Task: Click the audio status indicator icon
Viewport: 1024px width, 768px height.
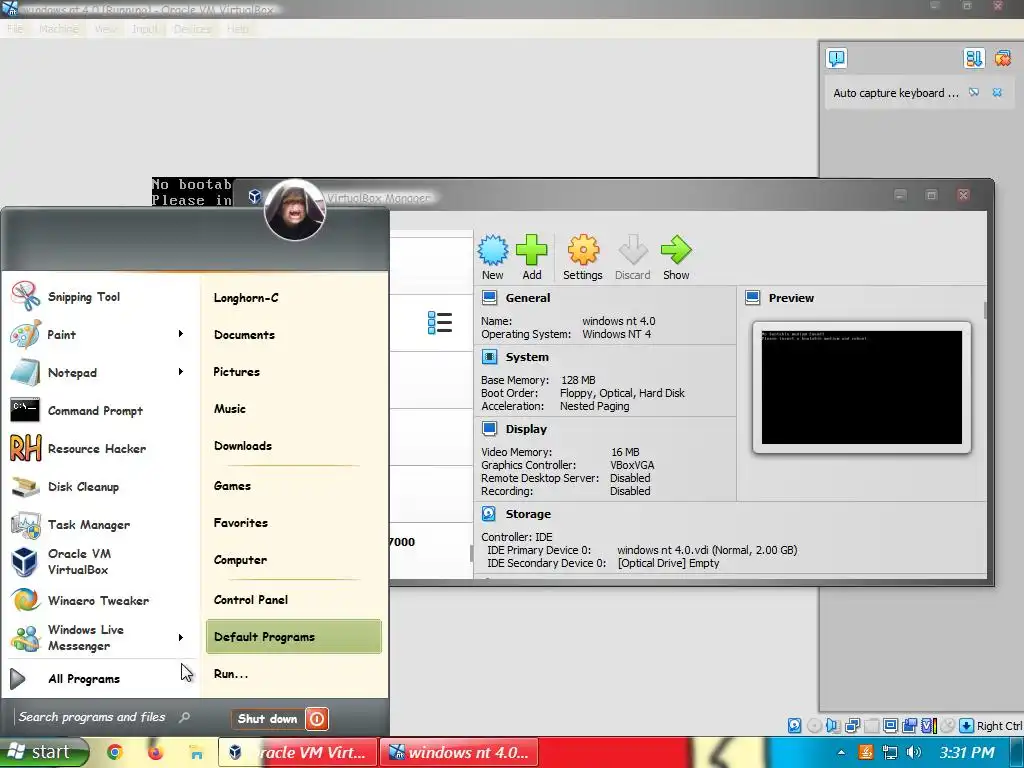Action: click(x=833, y=726)
